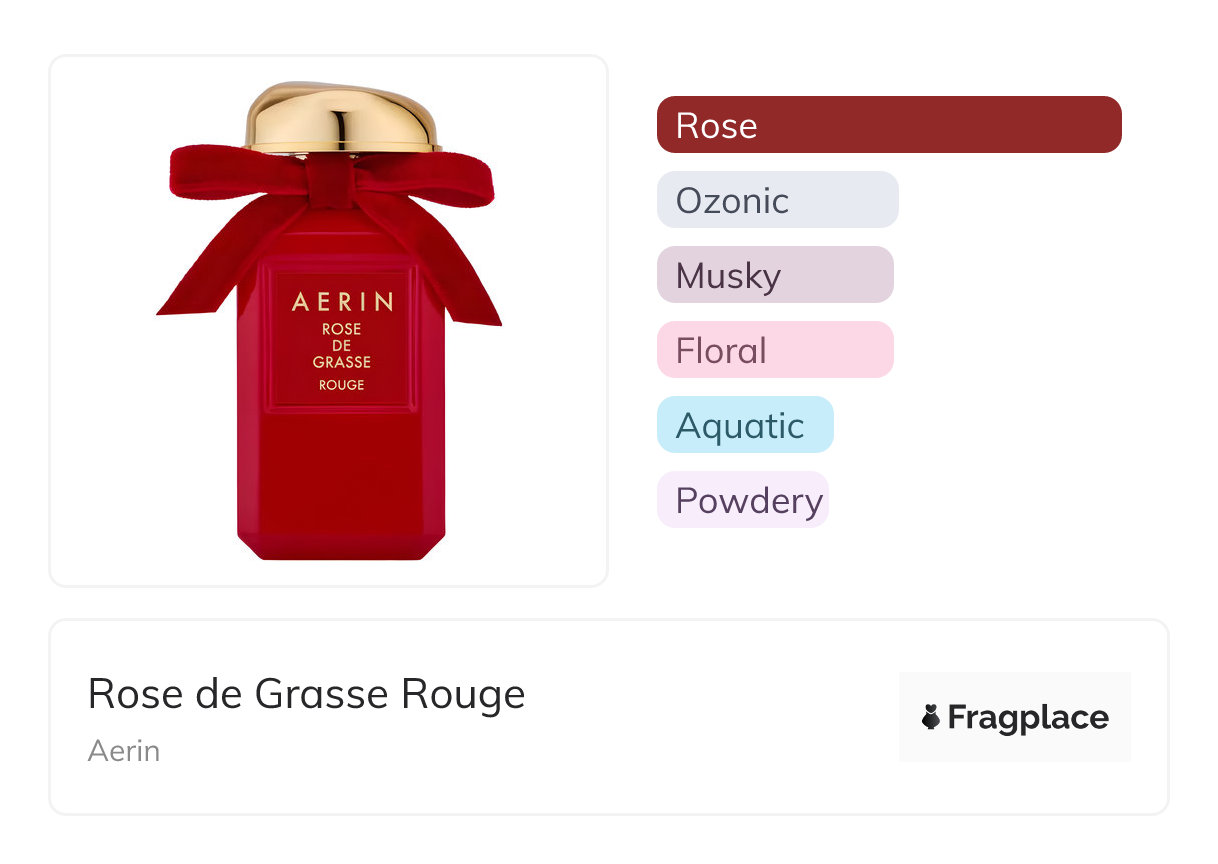Screen dimensions: 1218x864
Task: Click the Aerin brand name subtitle
Action: (124, 750)
